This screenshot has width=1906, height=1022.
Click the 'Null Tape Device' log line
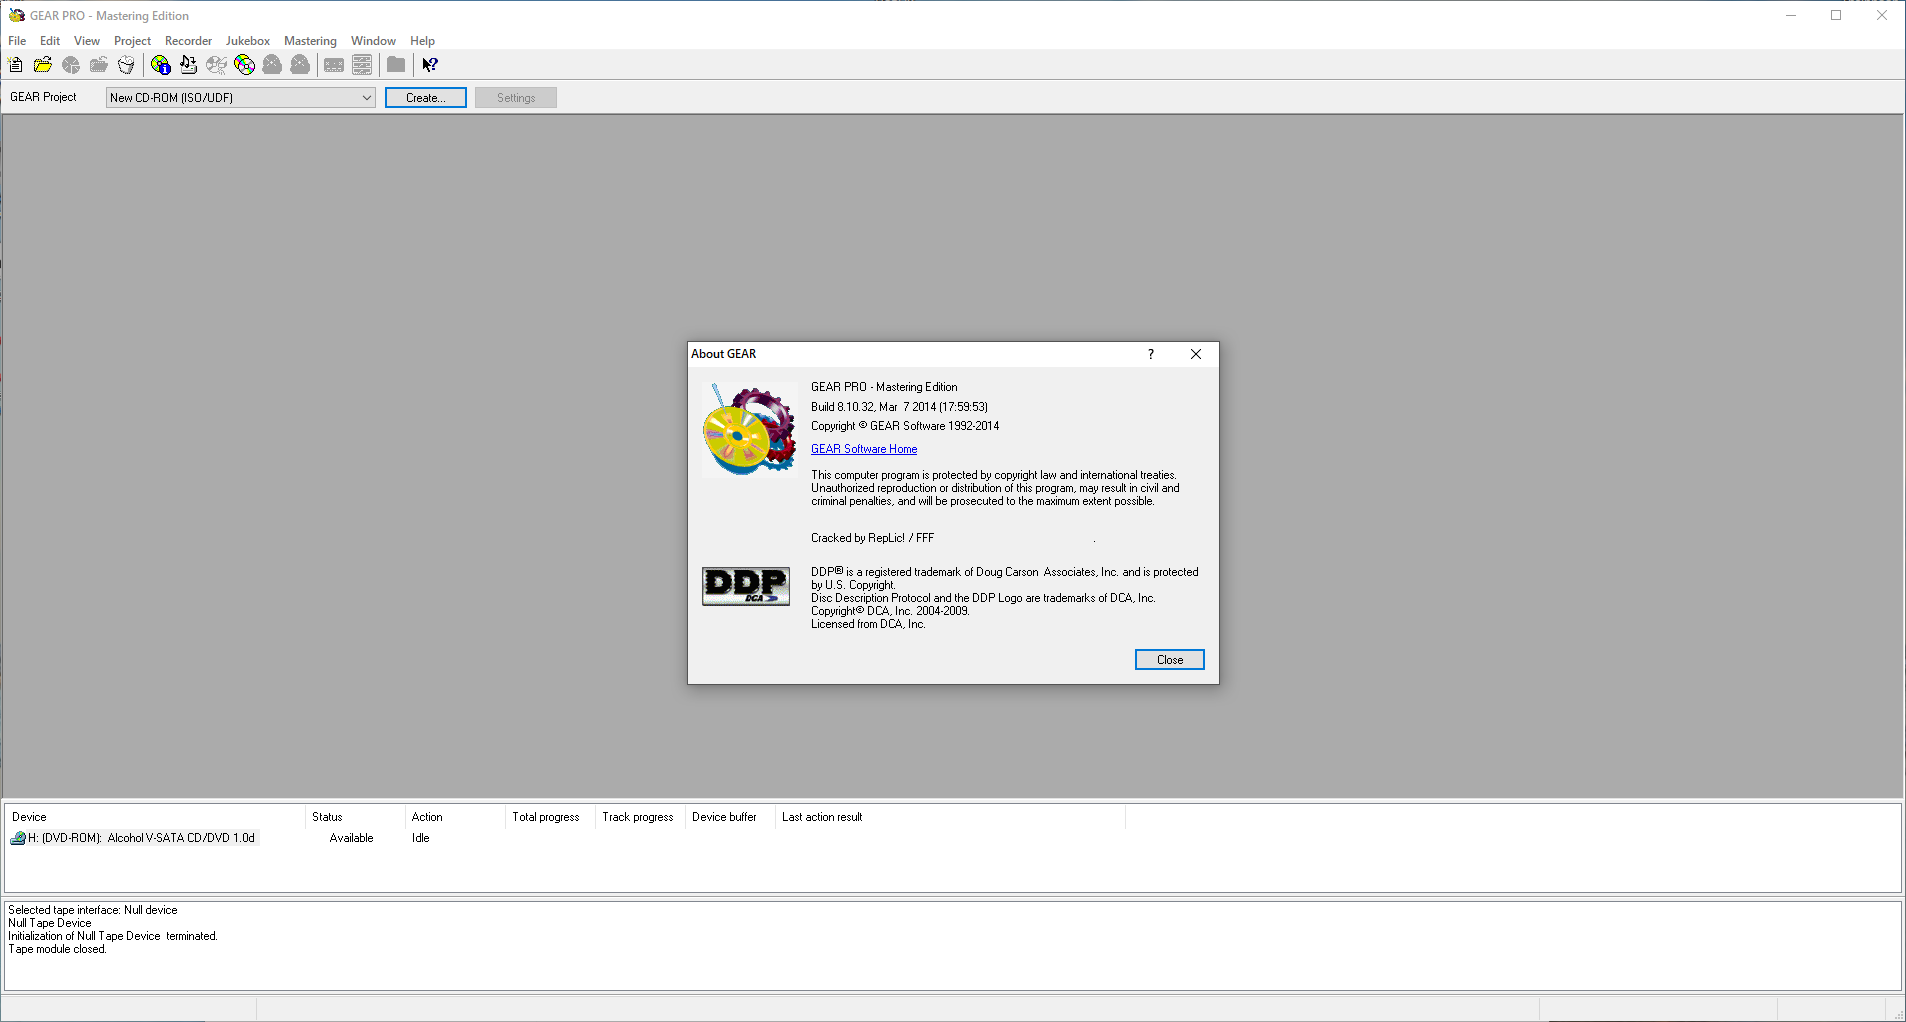click(50, 923)
